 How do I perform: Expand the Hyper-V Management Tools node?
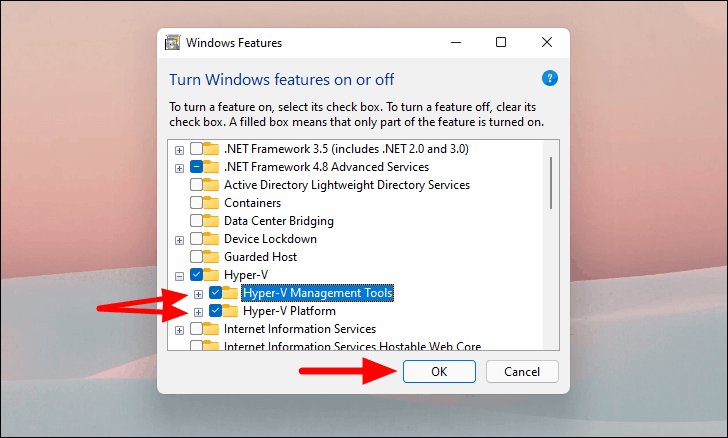198,293
